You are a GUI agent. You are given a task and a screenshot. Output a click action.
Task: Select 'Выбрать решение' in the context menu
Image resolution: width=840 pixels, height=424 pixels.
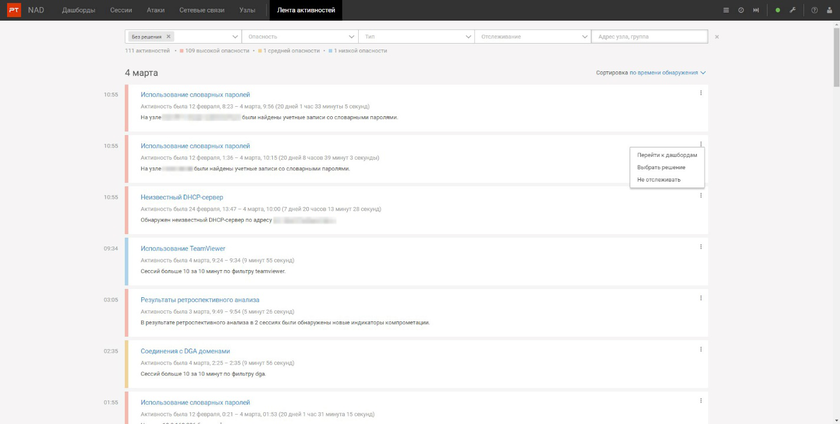tap(660, 167)
